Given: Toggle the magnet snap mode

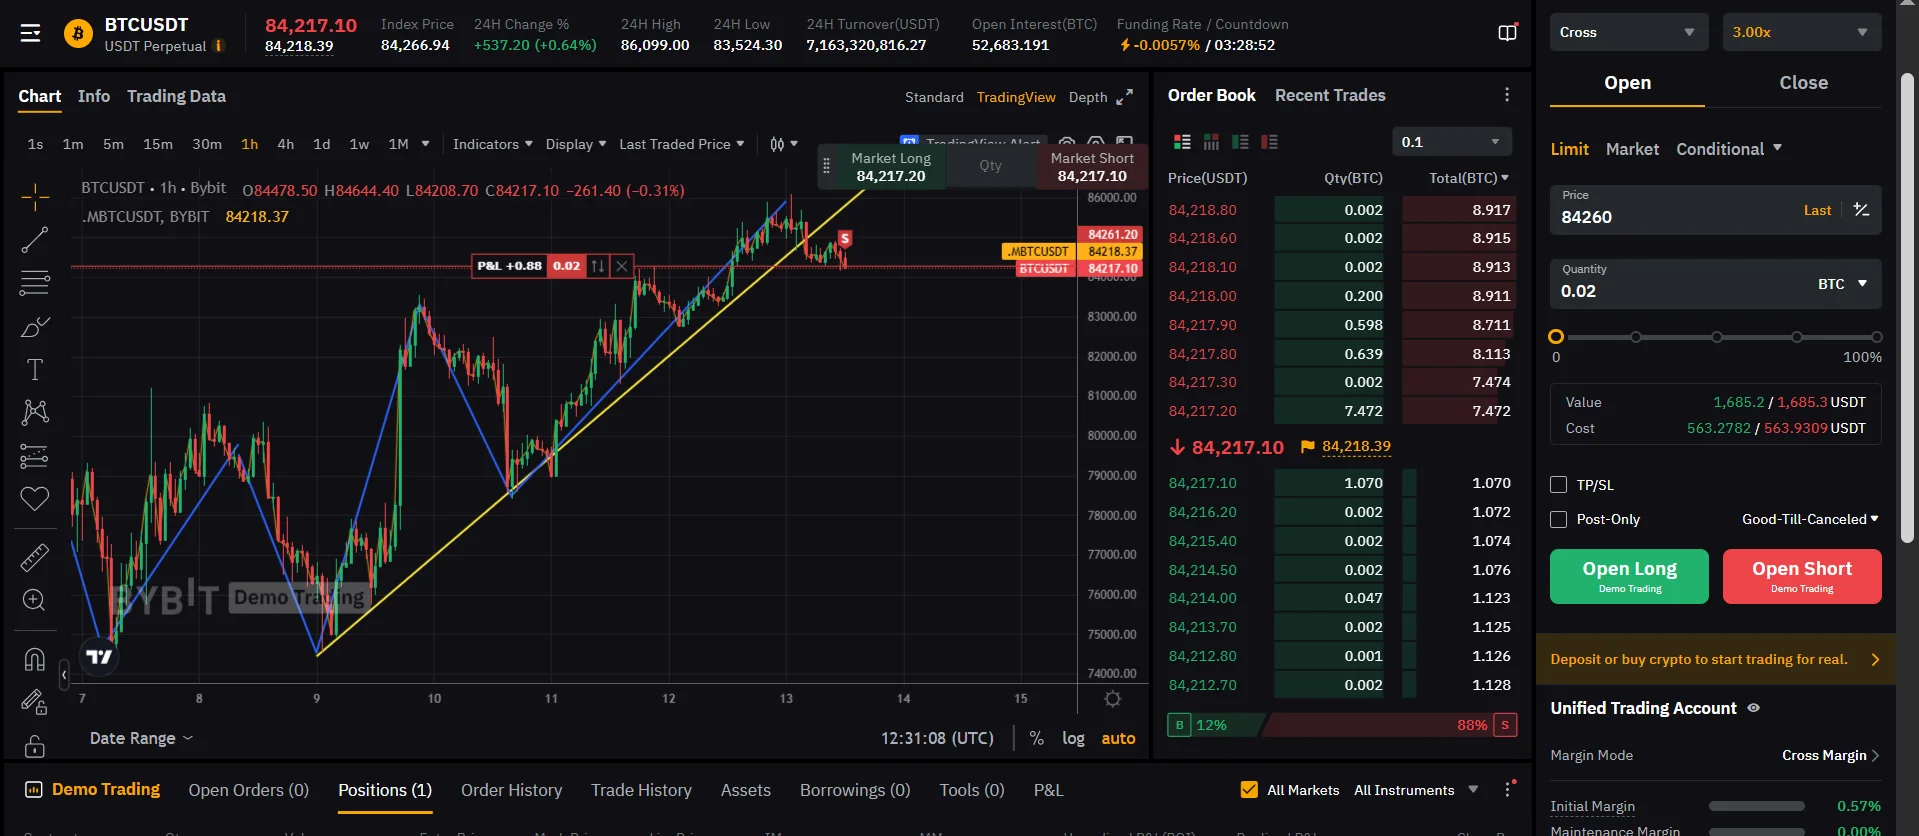Looking at the screenshot, I should coord(34,659).
